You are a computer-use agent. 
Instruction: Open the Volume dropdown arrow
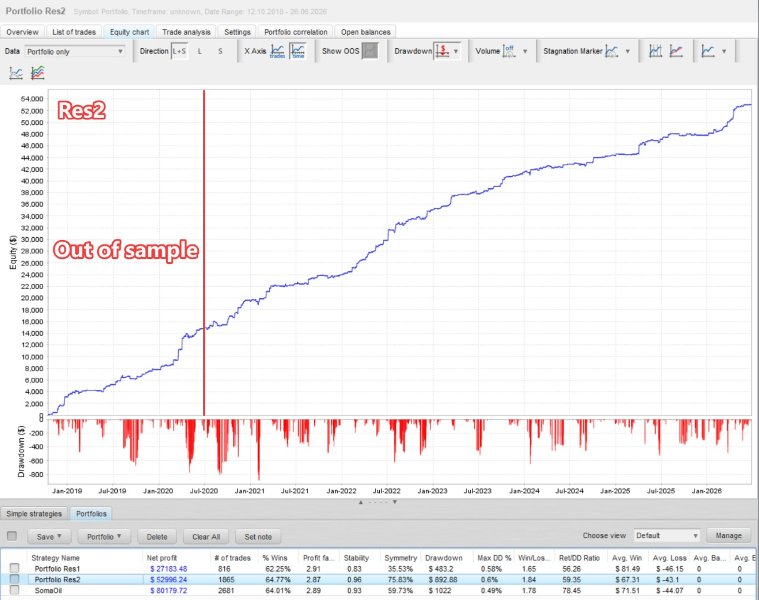(x=525, y=51)
